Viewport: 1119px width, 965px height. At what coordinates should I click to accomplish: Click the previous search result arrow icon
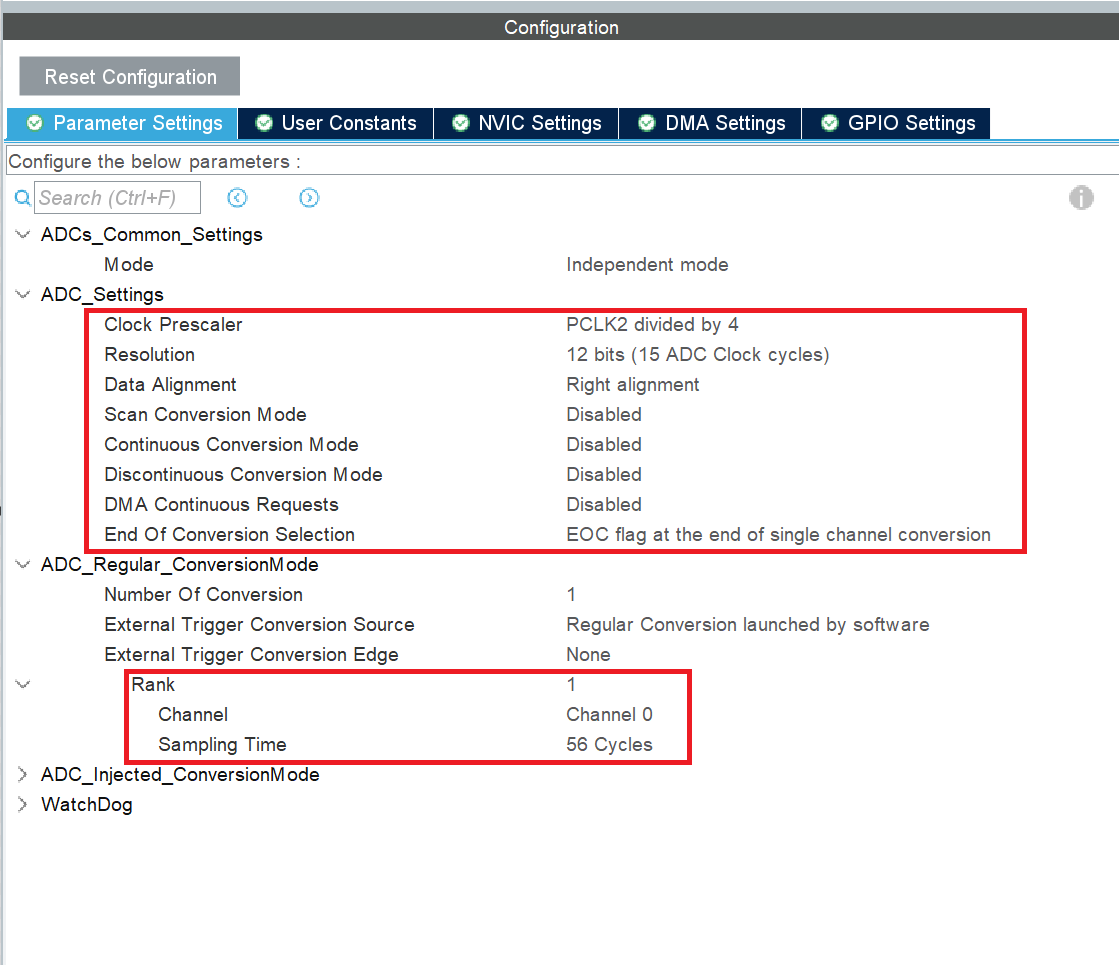pyautogui.click(x=237, y=197)
